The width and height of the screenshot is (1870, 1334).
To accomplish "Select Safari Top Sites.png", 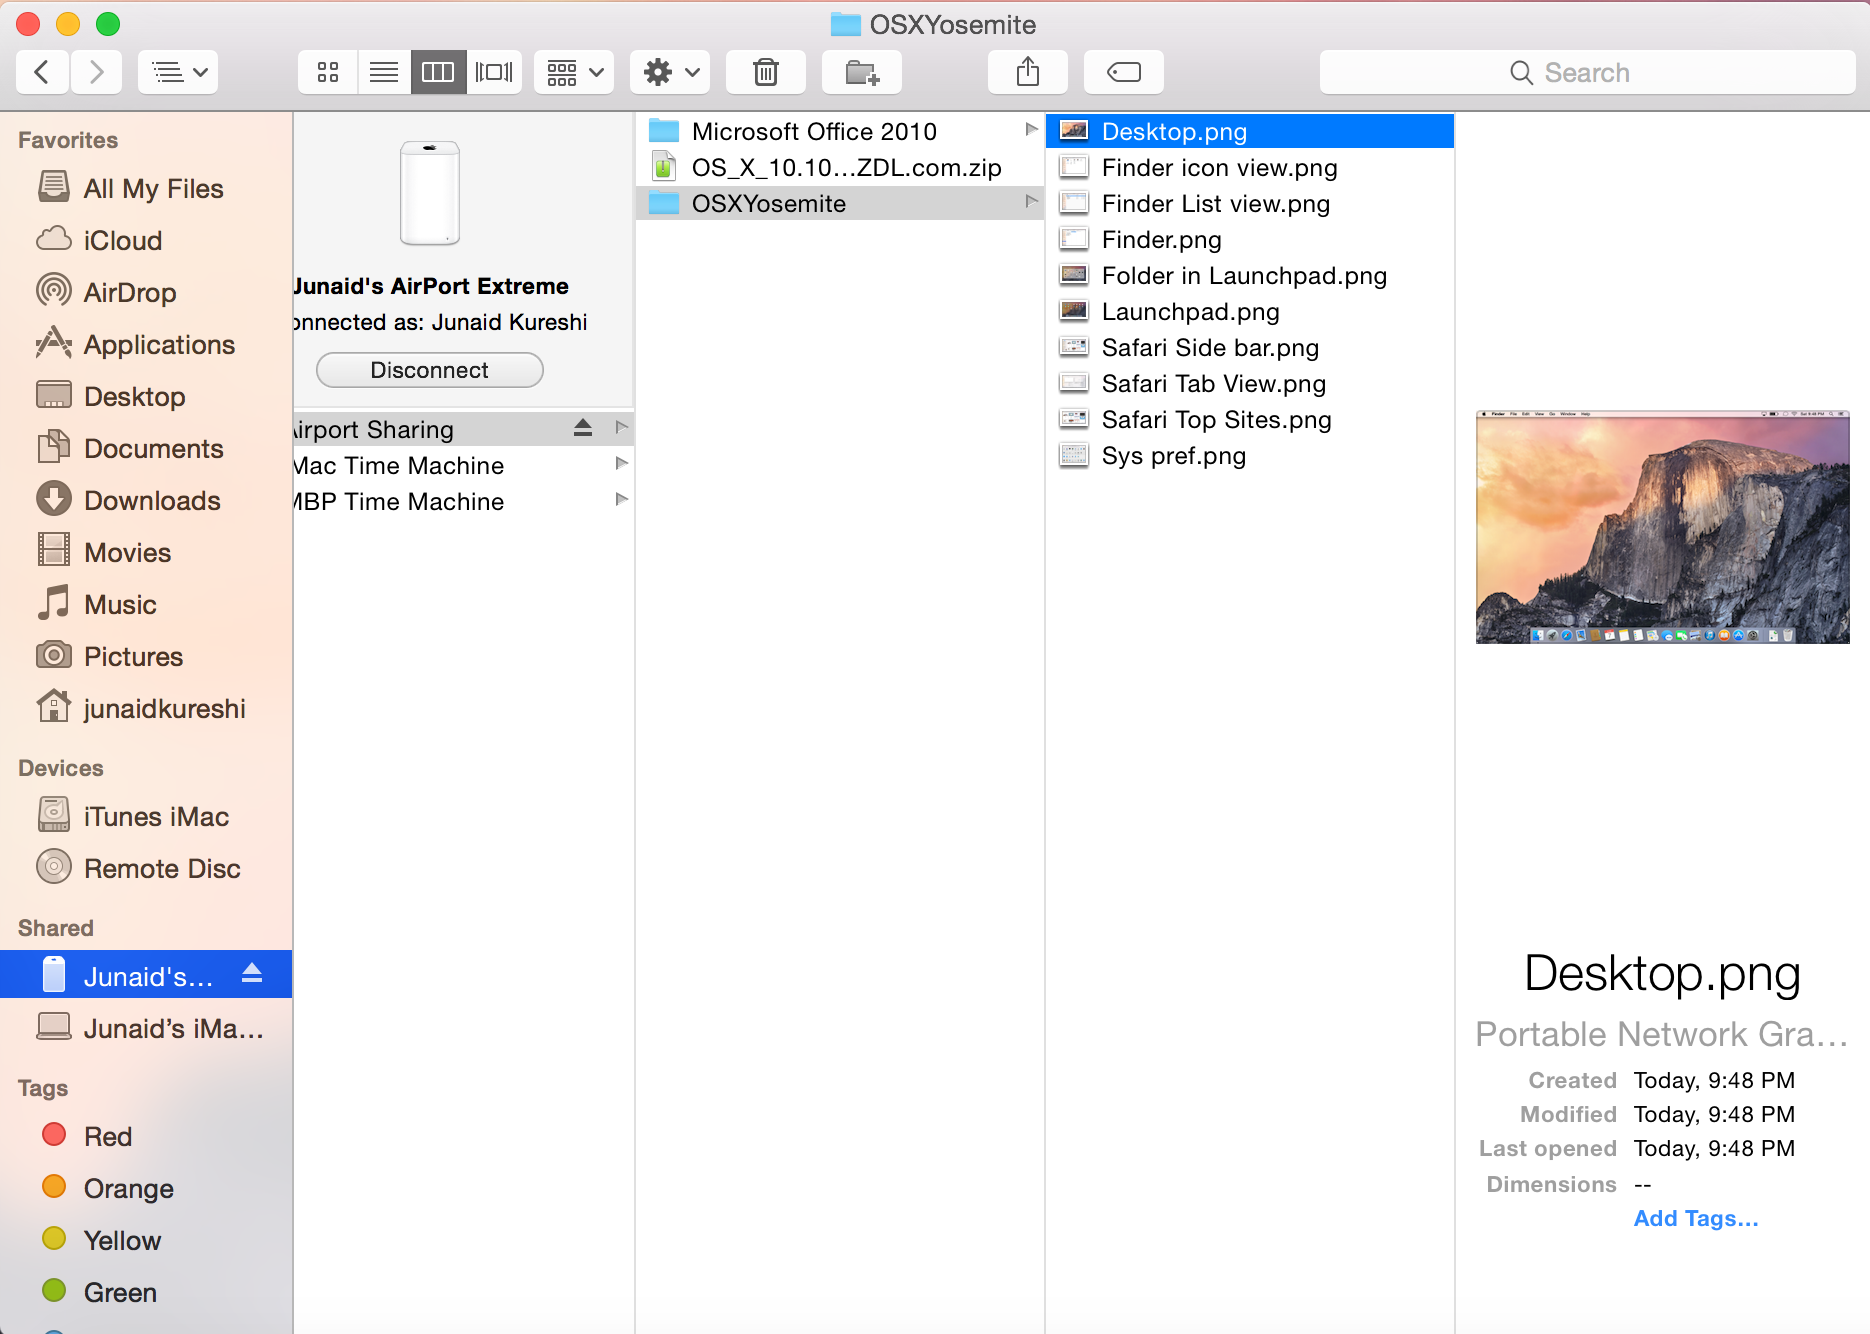I will point(1250,419).
